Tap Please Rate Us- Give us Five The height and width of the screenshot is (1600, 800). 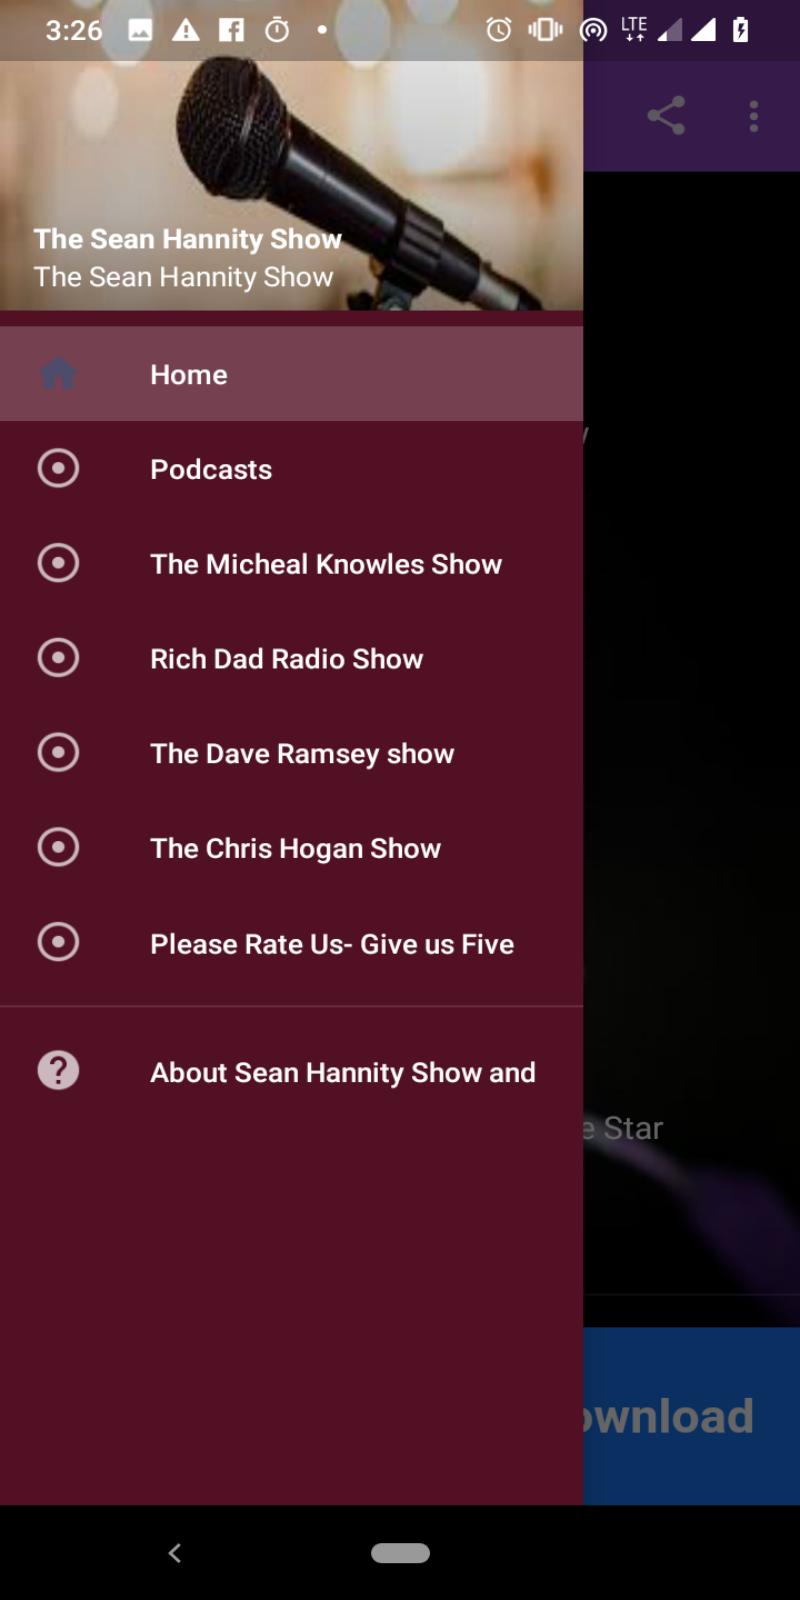[291, 942]
